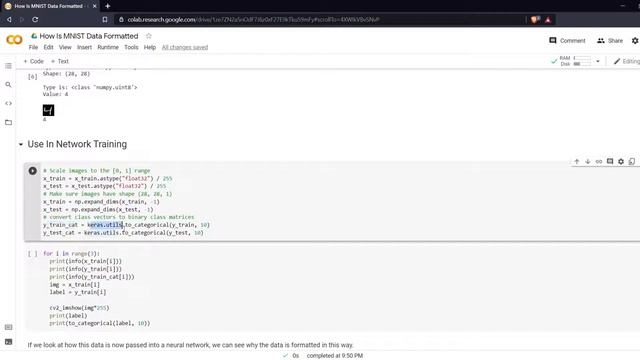Click the completed at 9:50 PM status

point(335,356)
